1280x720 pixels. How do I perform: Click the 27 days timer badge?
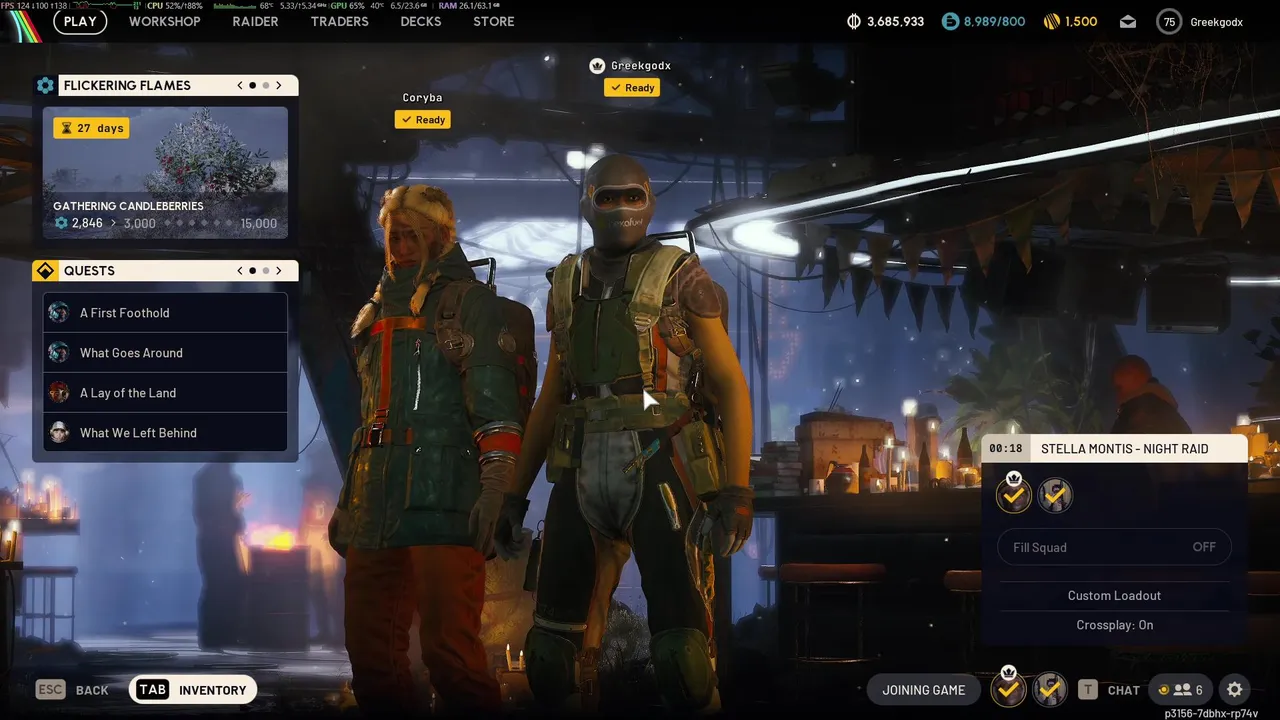(x=91, y=128)
